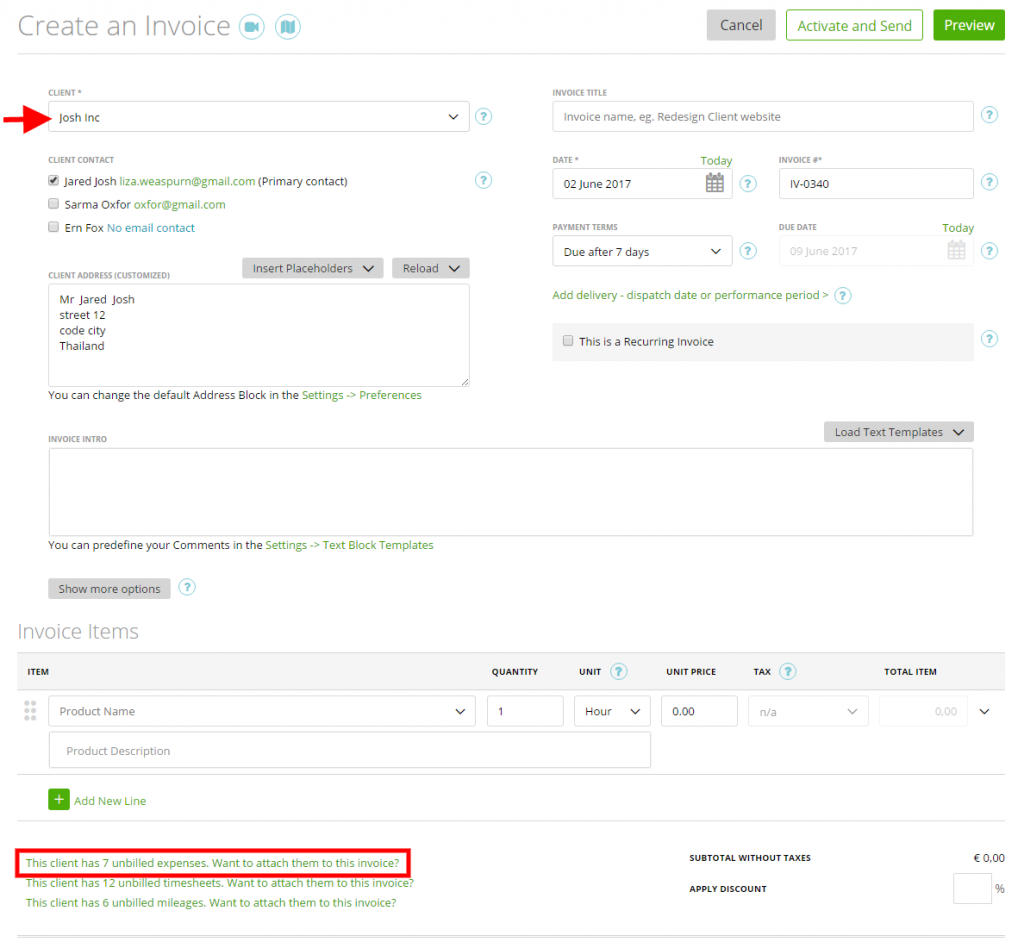1024x948 pixels.
Task: Open the documentation icon next to the video icon
Action: (288, 25)
